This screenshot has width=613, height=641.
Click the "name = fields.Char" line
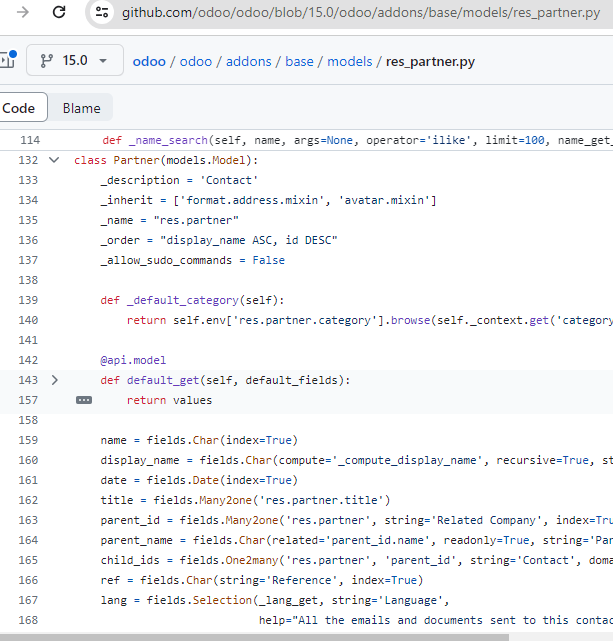199,440
